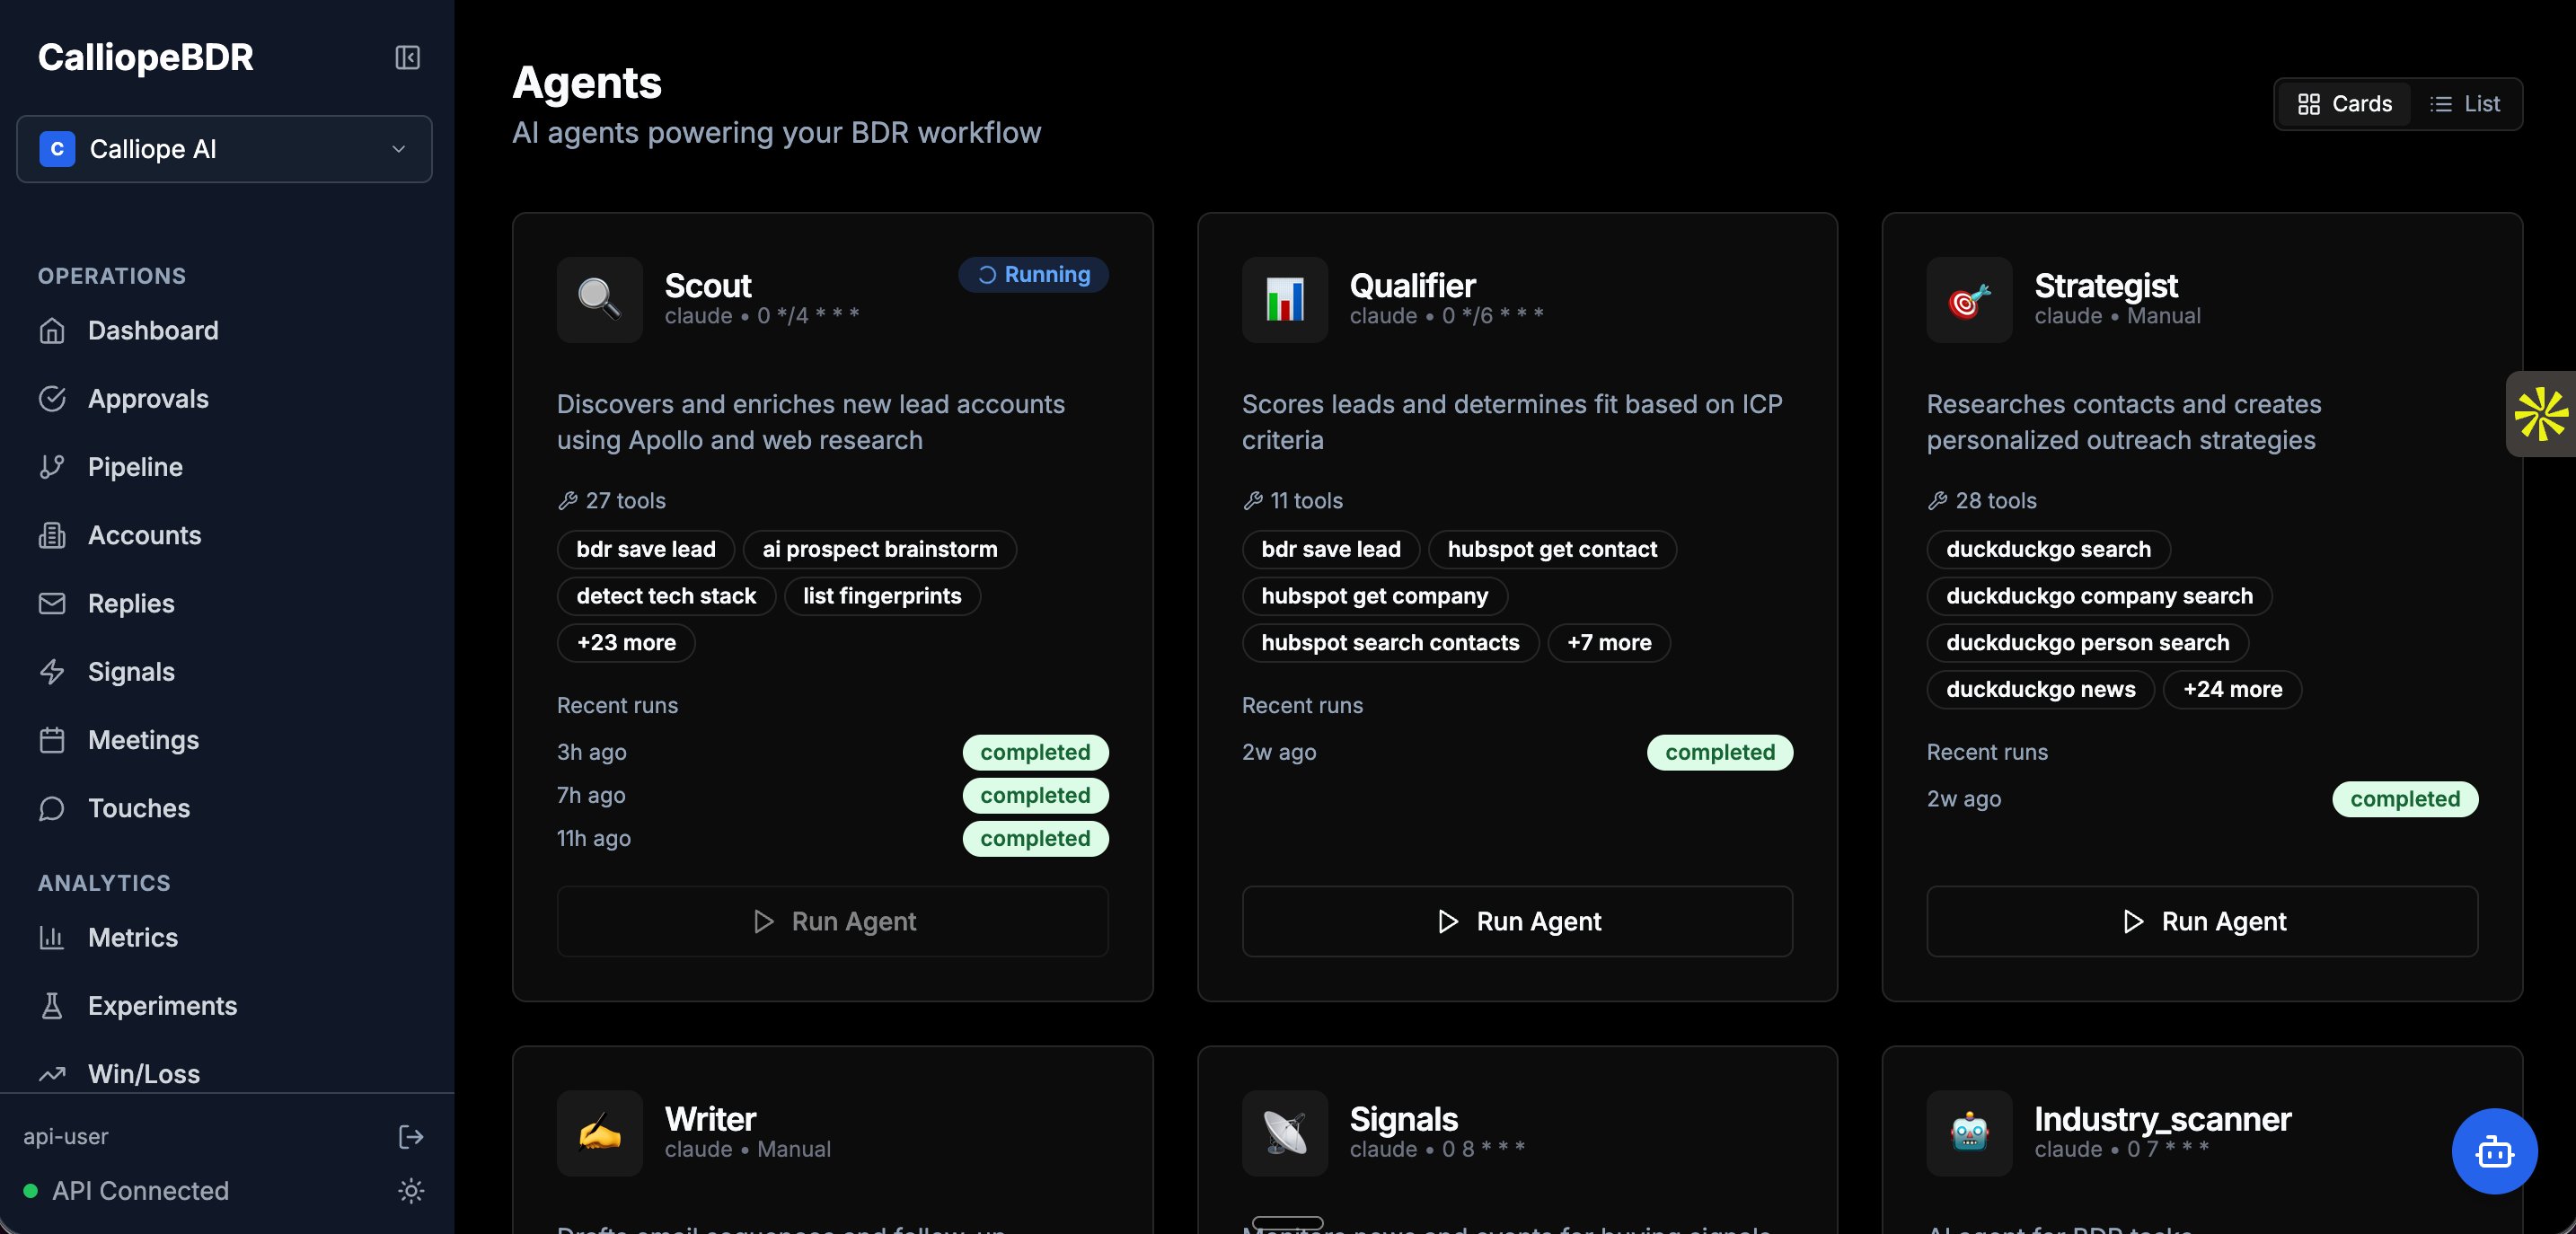Switch to Cards view
This screenshot has width=2576, height=1234.
coord(2344,104)
